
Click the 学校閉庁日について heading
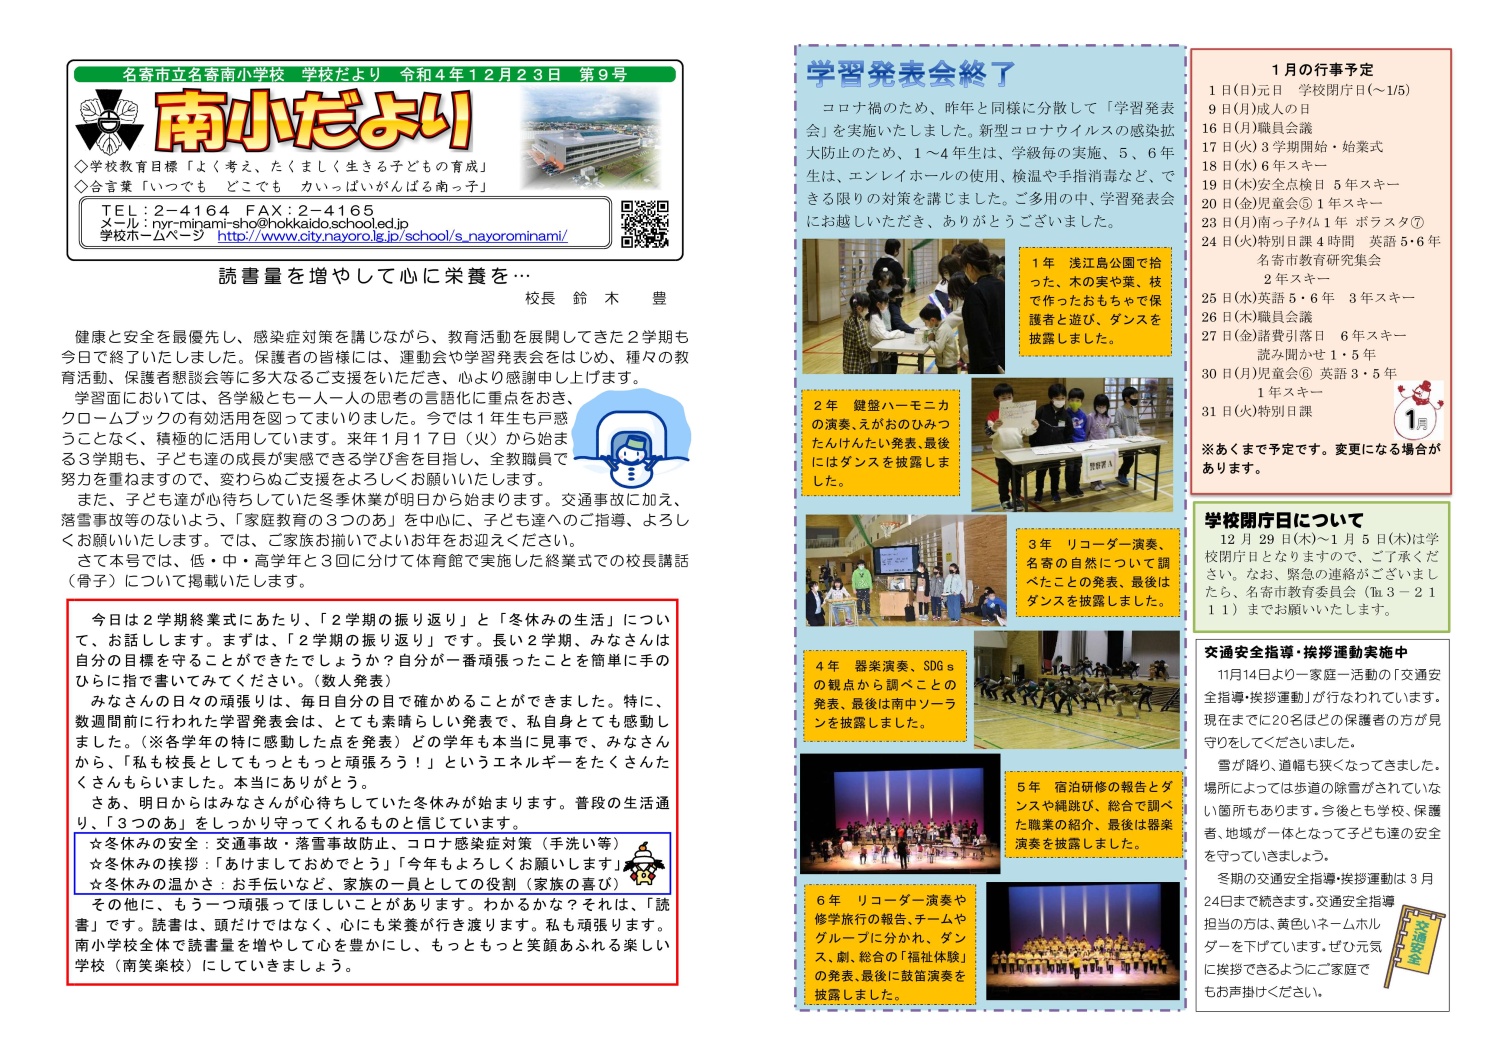tap(1283, 520)
